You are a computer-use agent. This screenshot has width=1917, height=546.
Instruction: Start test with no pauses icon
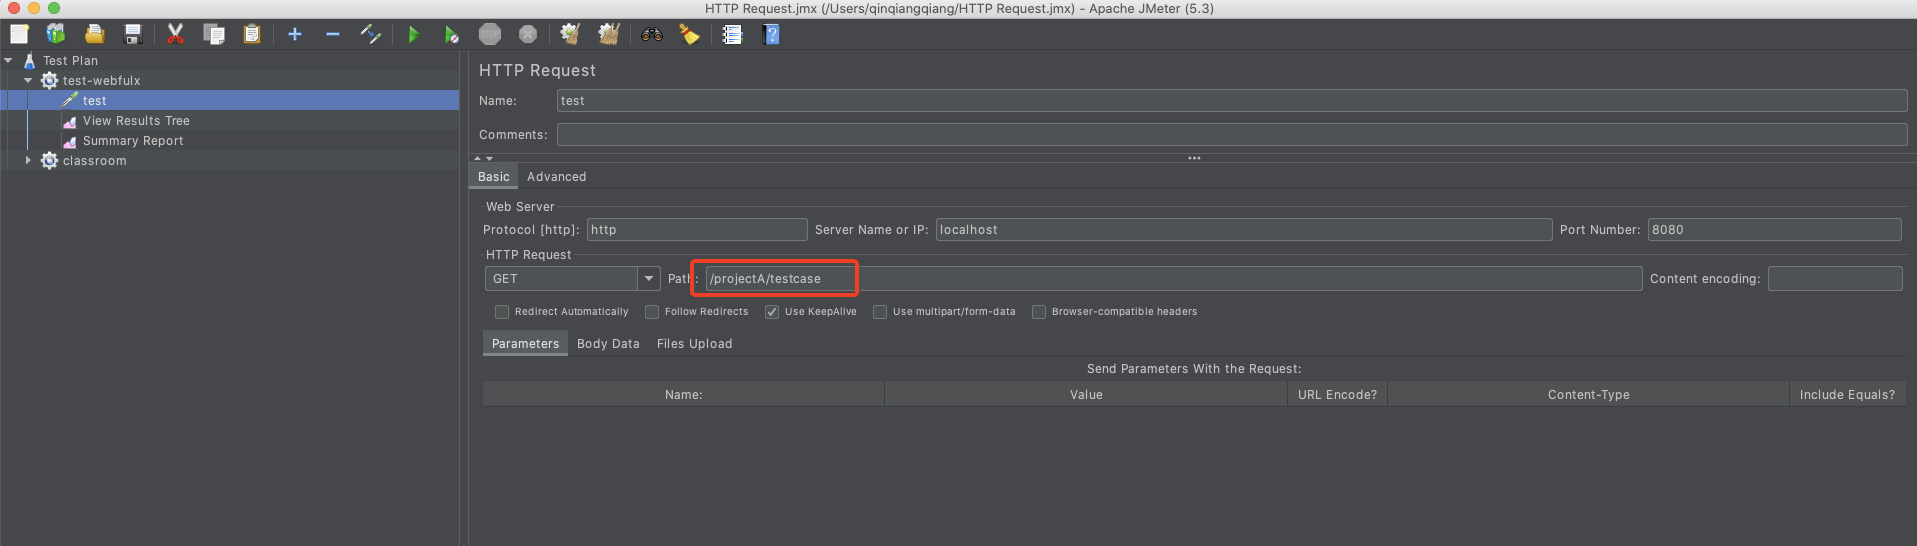click(452, 34)
